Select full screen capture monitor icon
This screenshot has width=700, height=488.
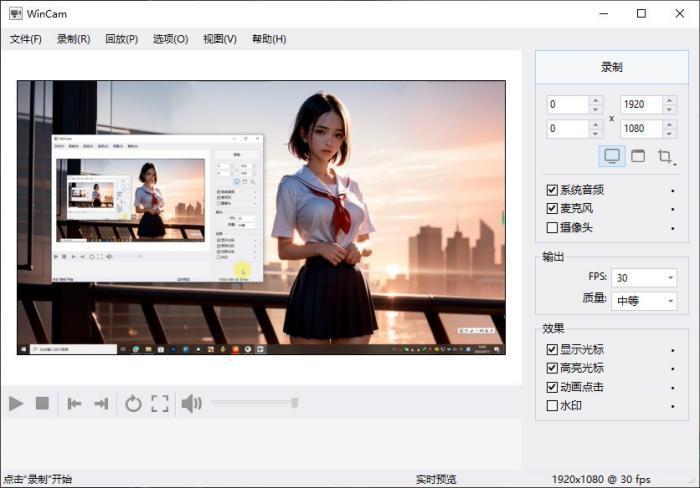coord(612,156)
